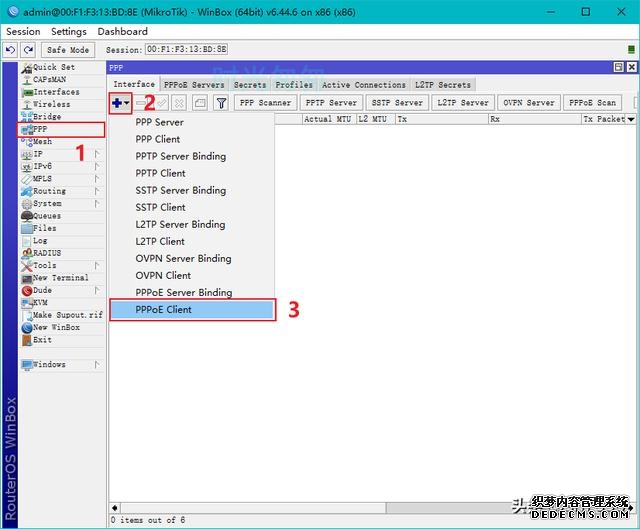Select PPPoE Client option
This screenshot has width=640, height=529.
click(192, 310)
